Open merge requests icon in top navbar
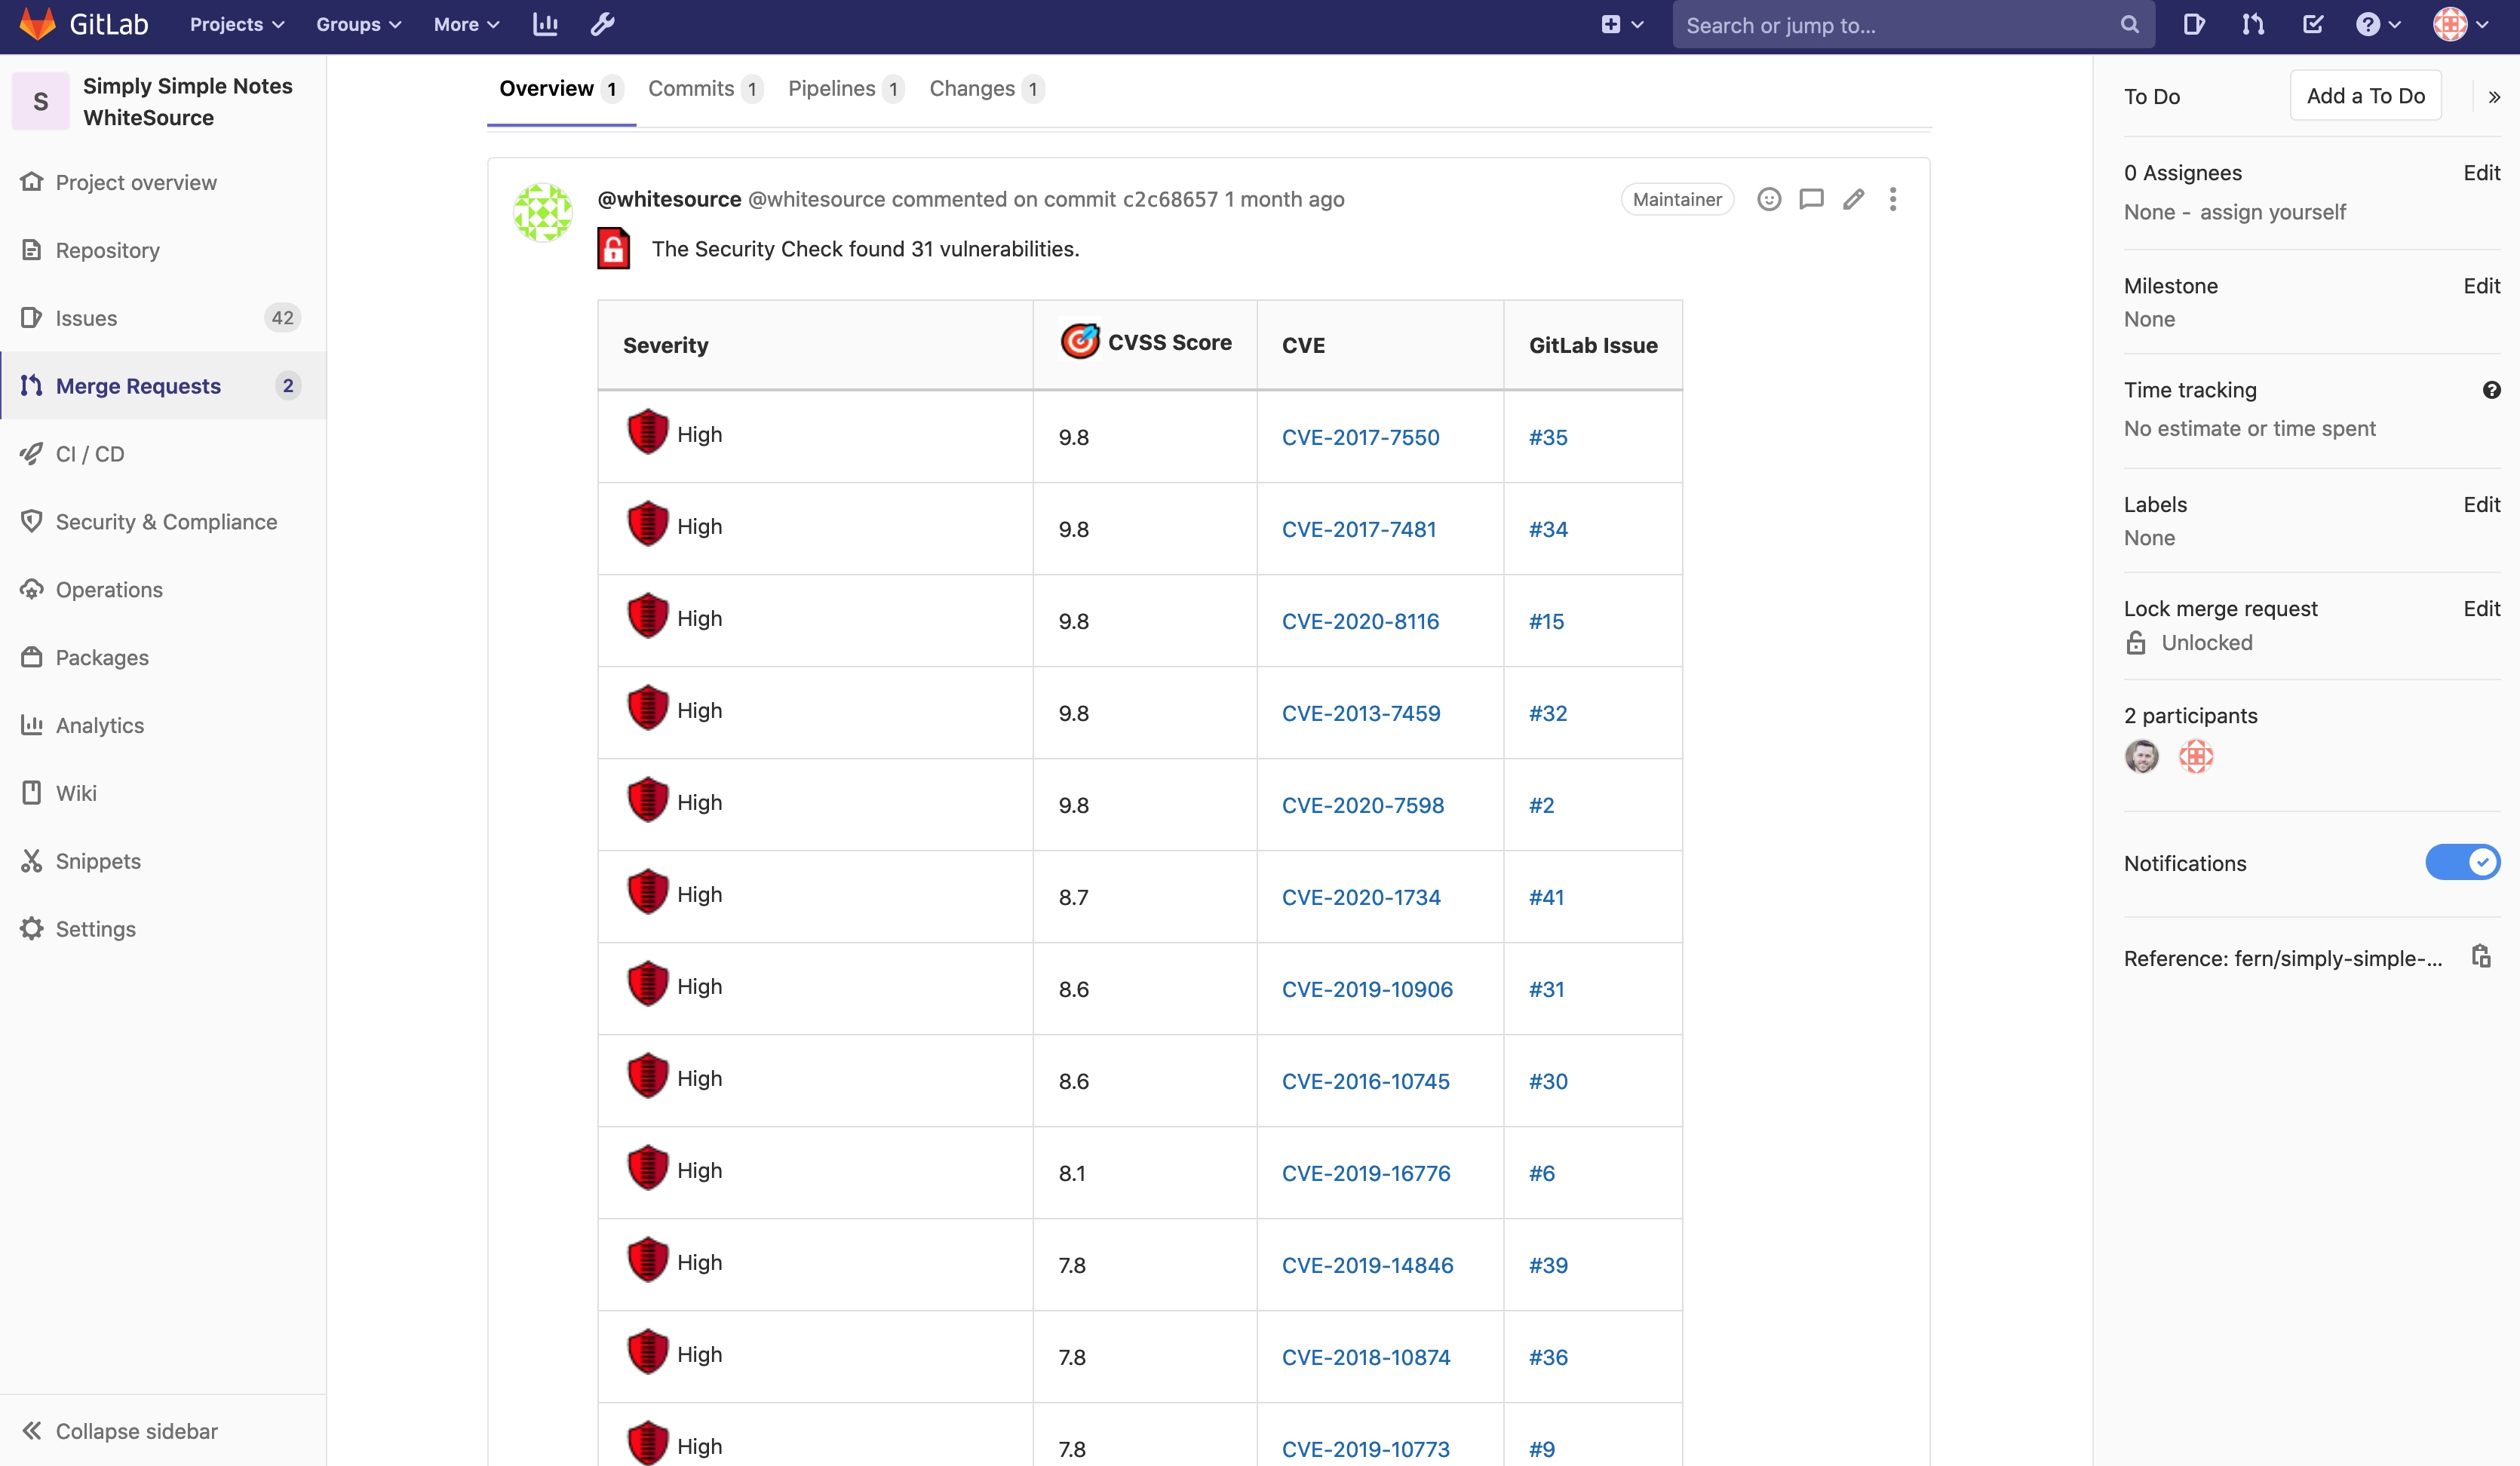The height and width of the screenshot is (1466, 2520). click(x=2252, y=25)
